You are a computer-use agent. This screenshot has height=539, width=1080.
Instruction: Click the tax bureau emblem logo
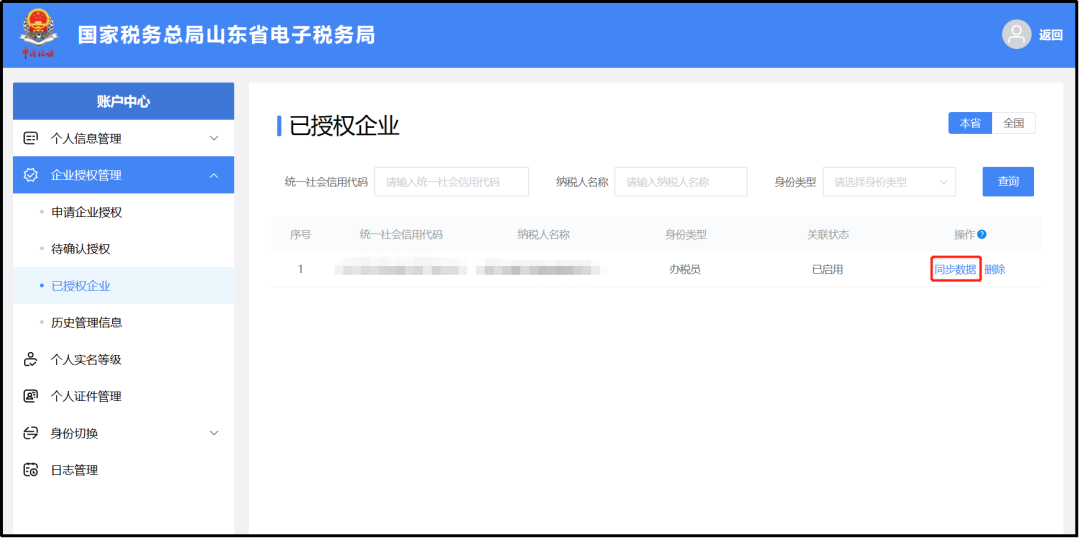[x=39, y=33]
